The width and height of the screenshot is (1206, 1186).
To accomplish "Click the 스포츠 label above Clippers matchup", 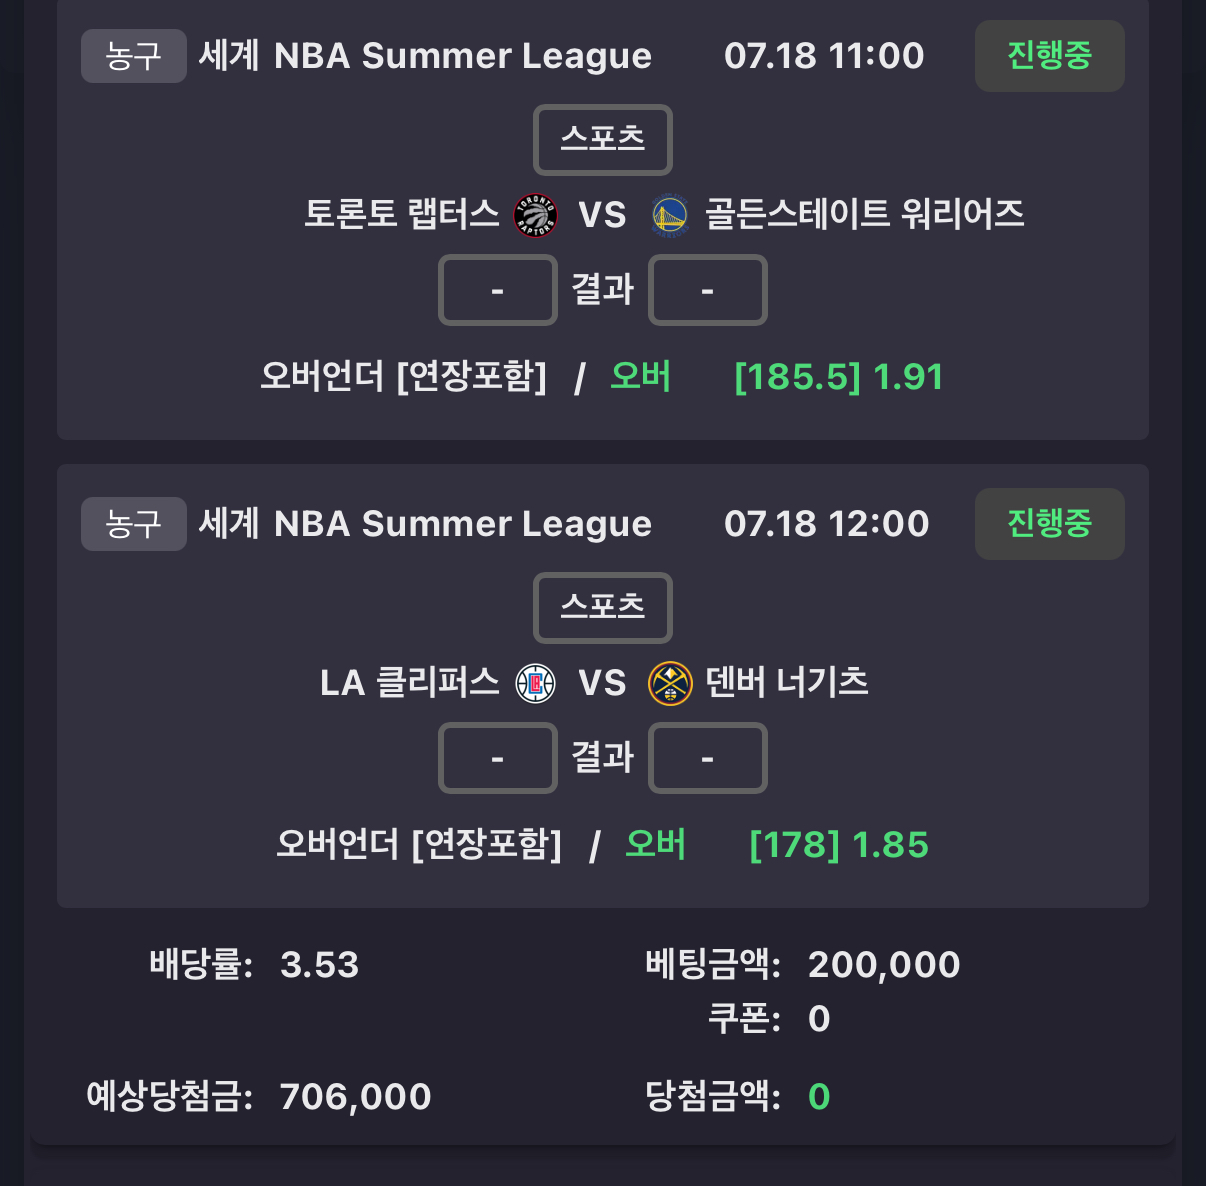I will 603,607.
